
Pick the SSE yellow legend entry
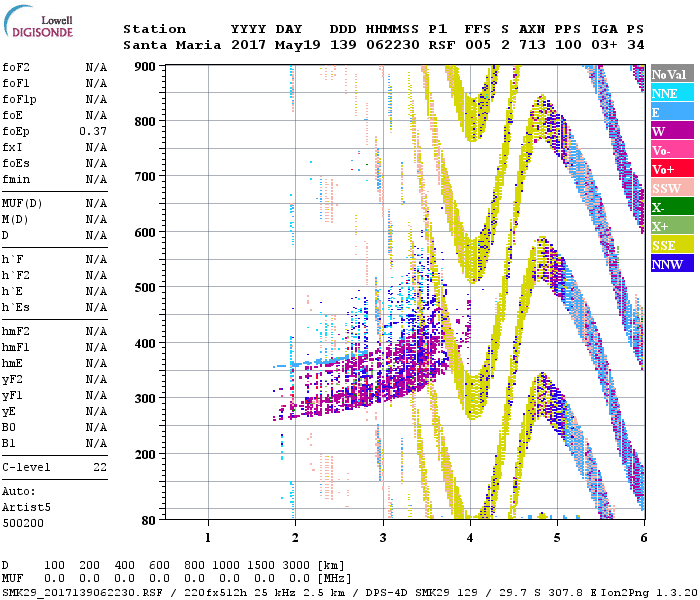(x=671, y=245)
